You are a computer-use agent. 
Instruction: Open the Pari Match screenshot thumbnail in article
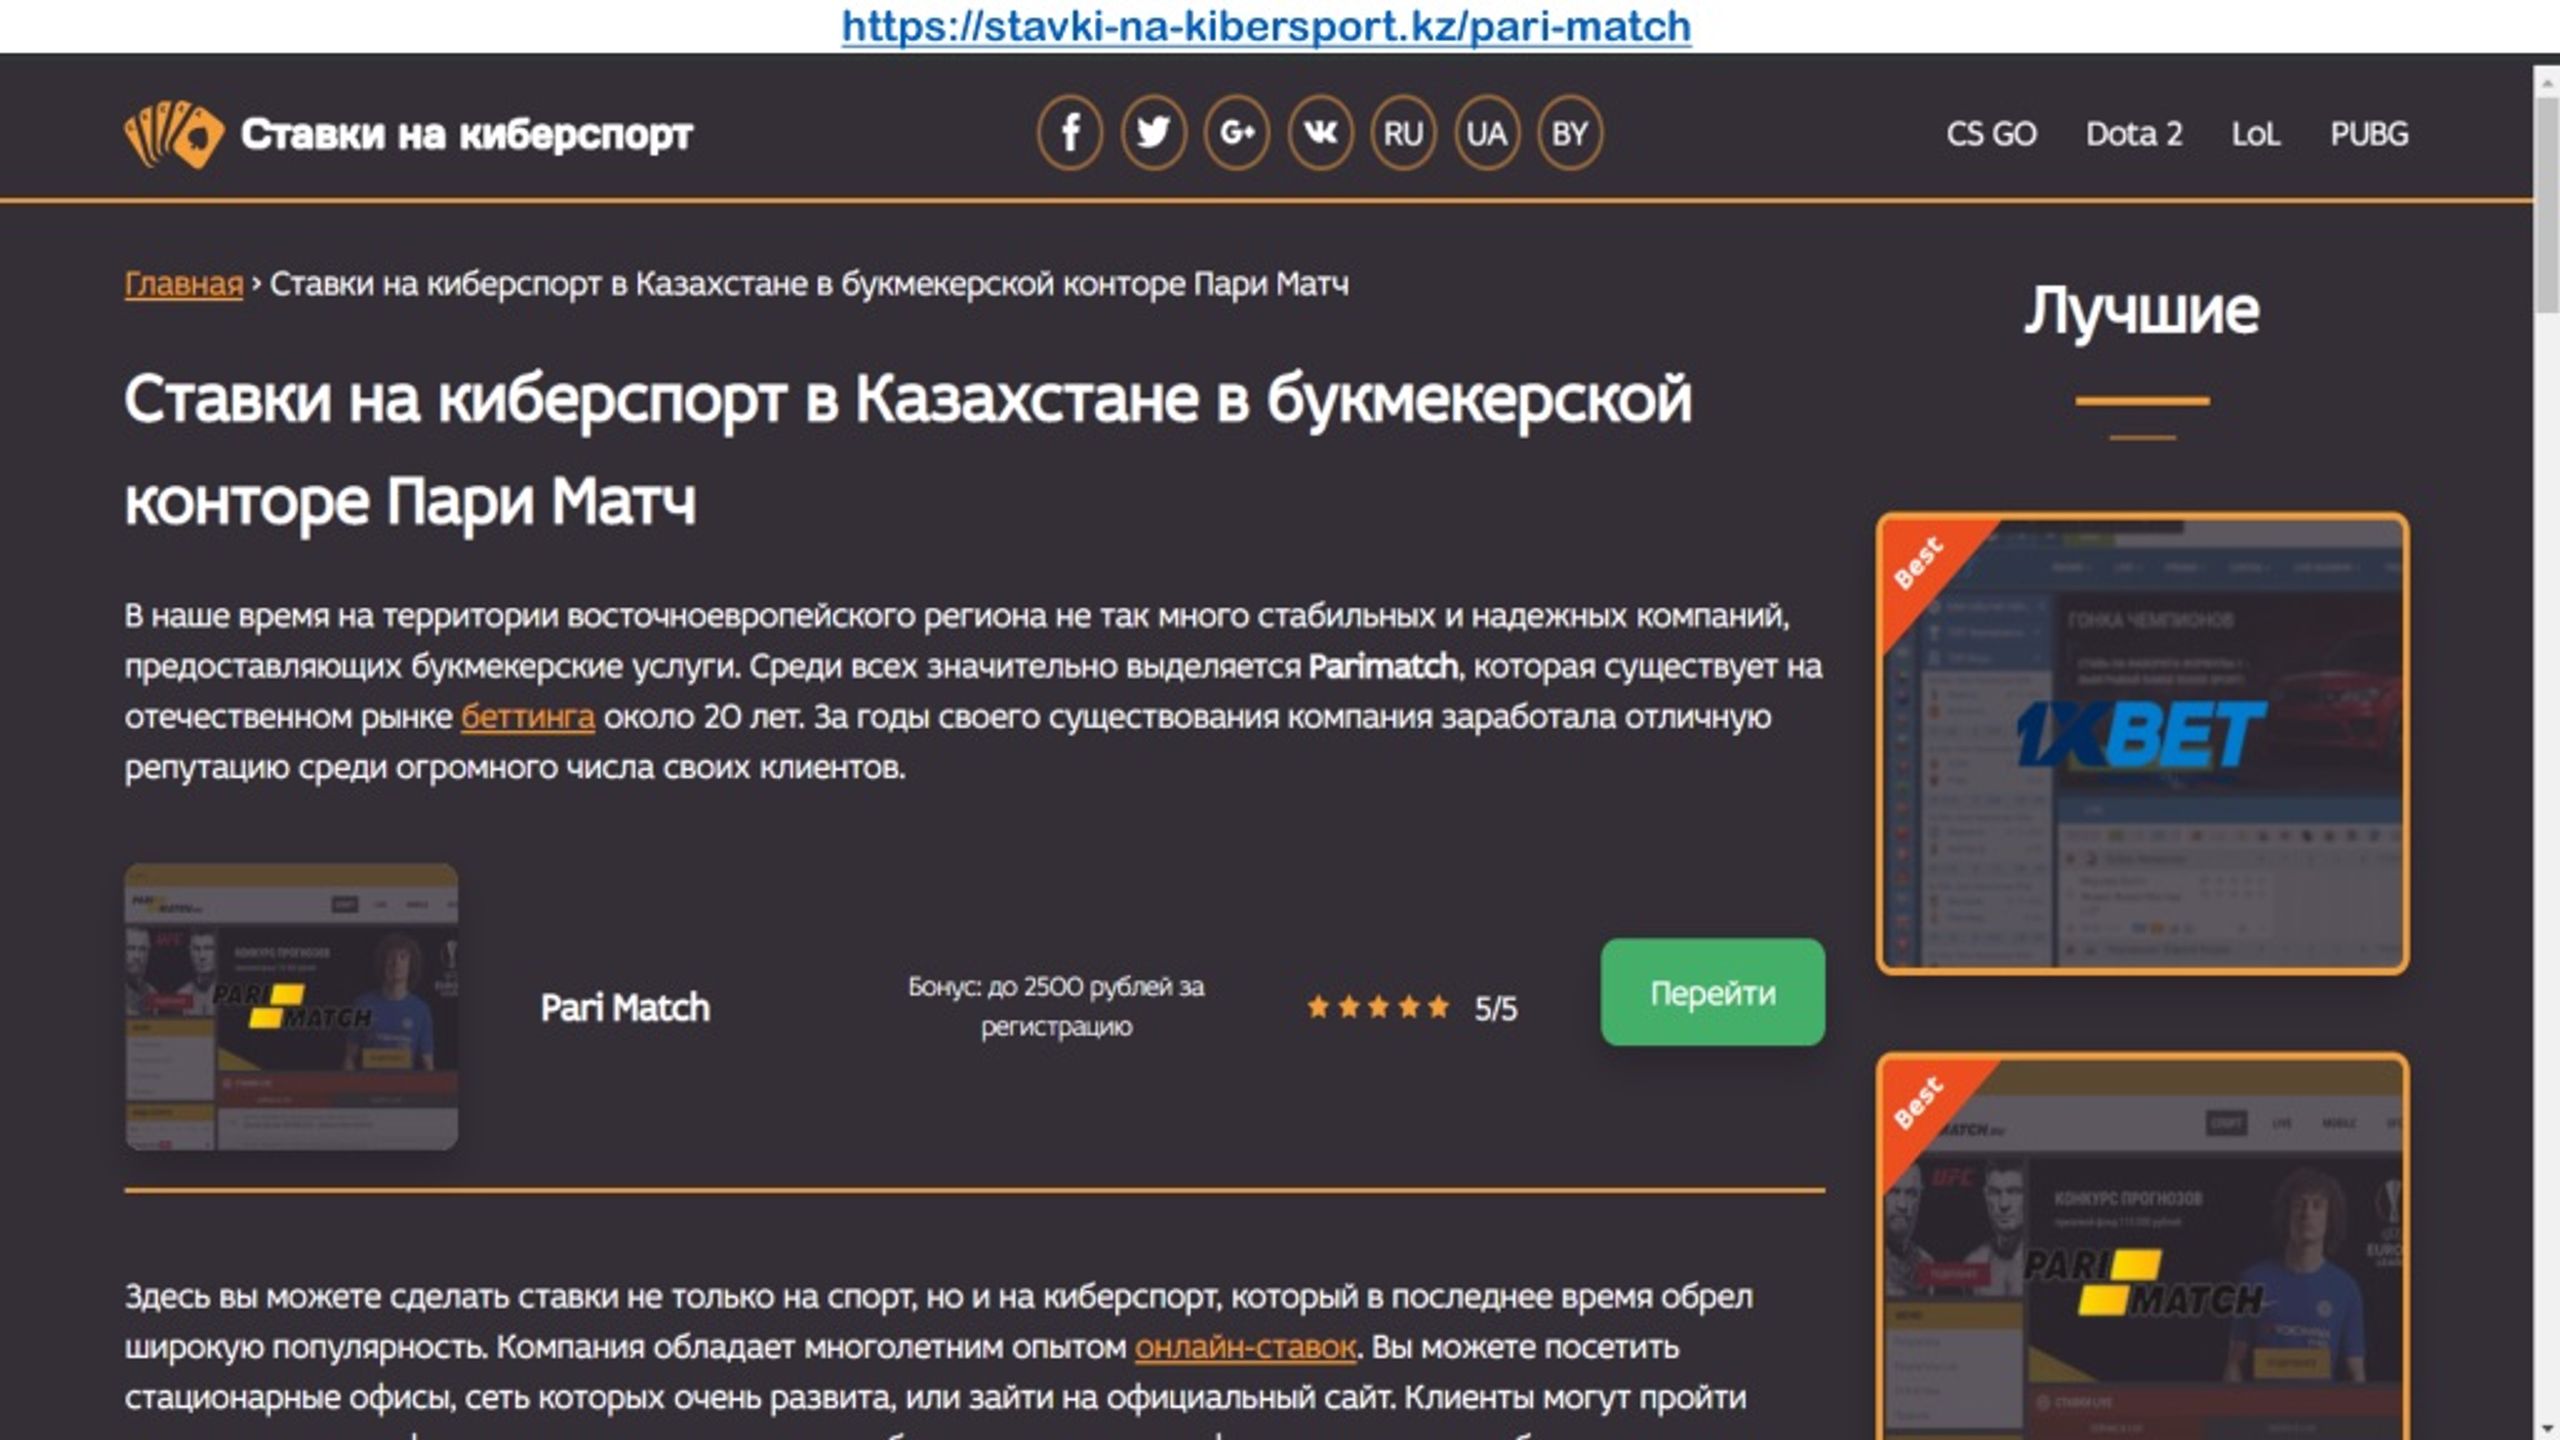(x=291, y=1007)
